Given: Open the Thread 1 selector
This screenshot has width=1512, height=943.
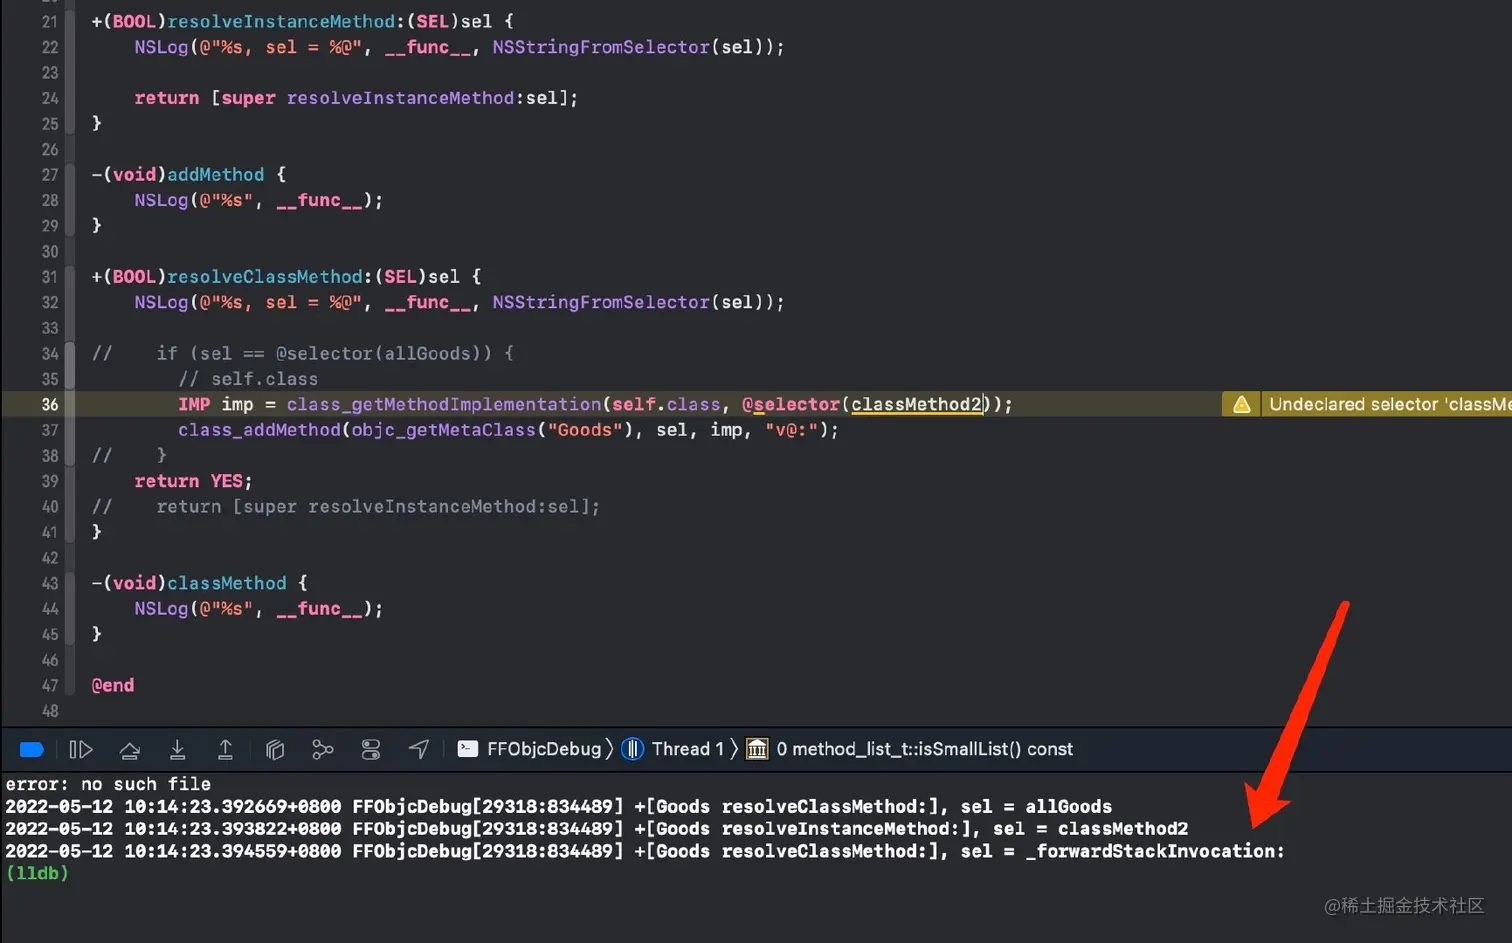Looking at the screenshot, I should tap(673, 749).
